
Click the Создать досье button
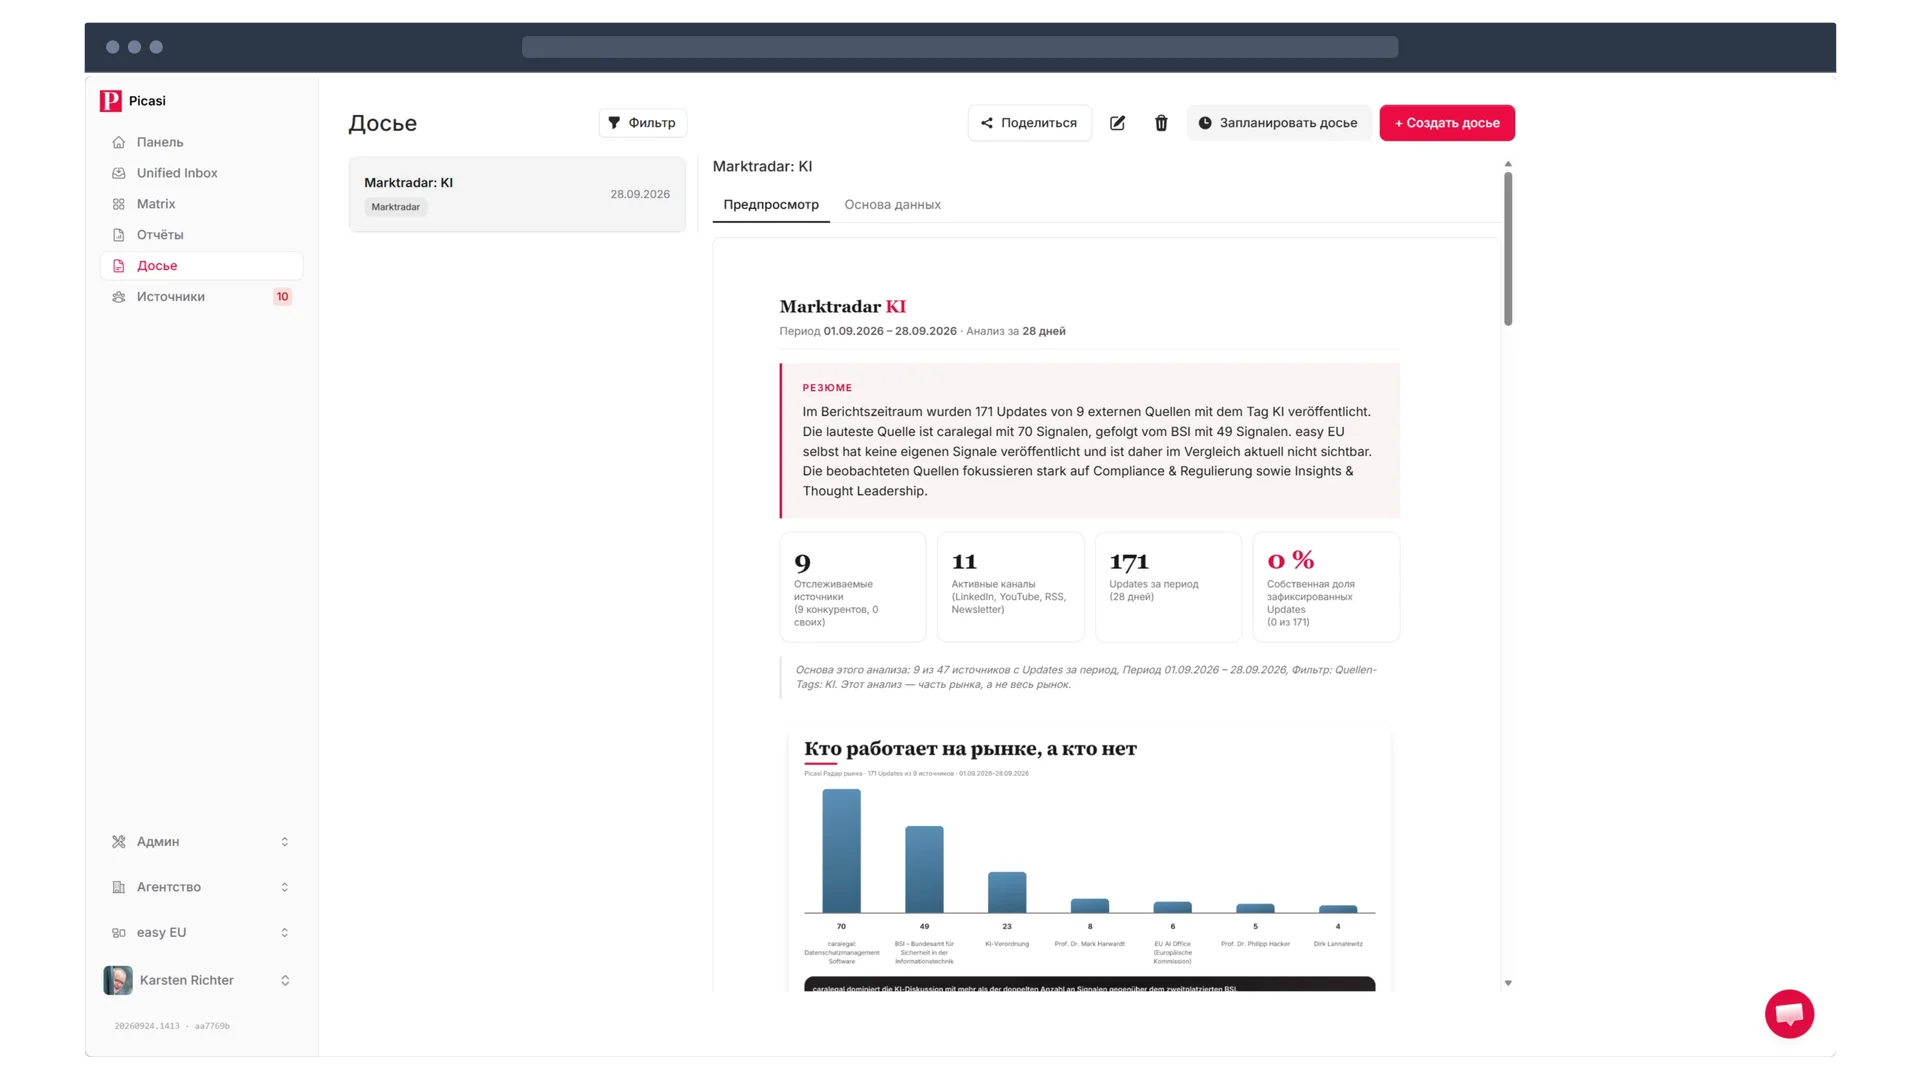coord(1447,123)
